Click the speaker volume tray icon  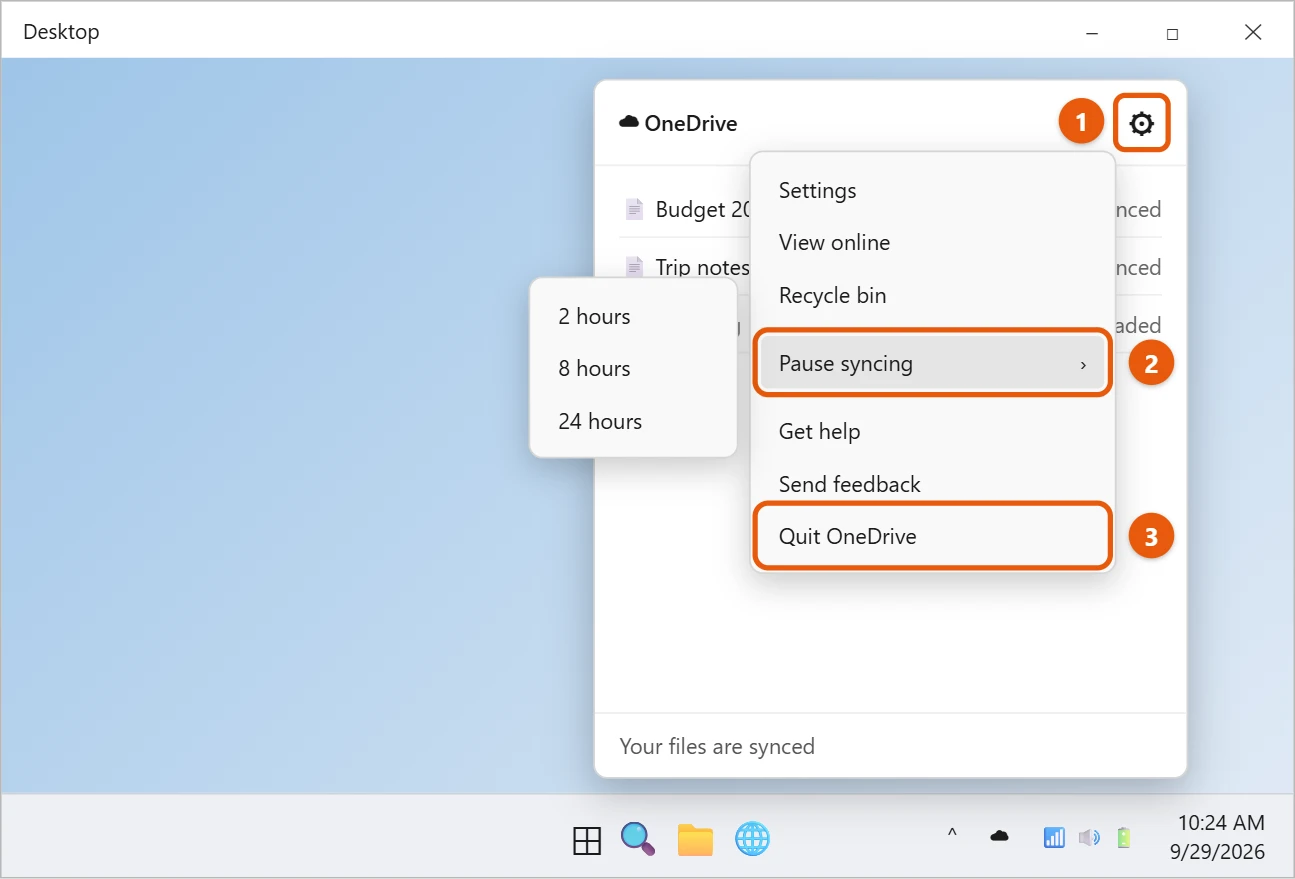[x=1089, y=837]
